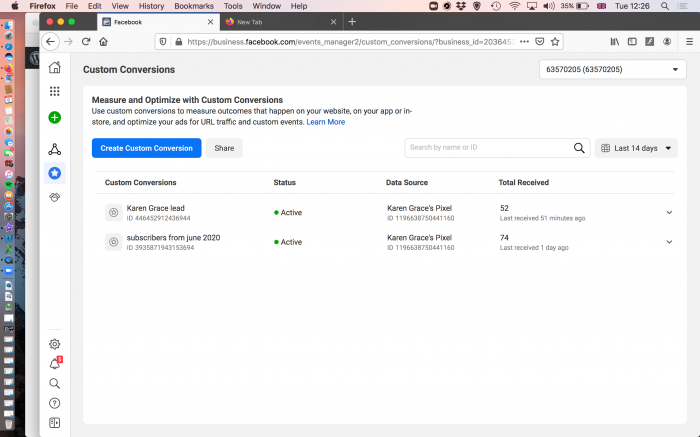Open the Help question mark icon

click(x=54, y=403)
